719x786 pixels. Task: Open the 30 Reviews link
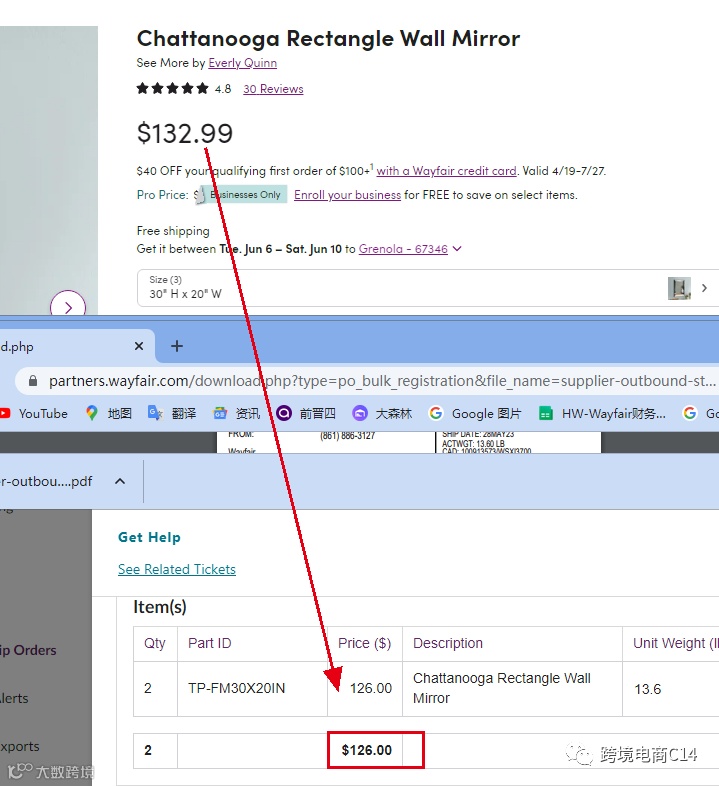[273, 89]
